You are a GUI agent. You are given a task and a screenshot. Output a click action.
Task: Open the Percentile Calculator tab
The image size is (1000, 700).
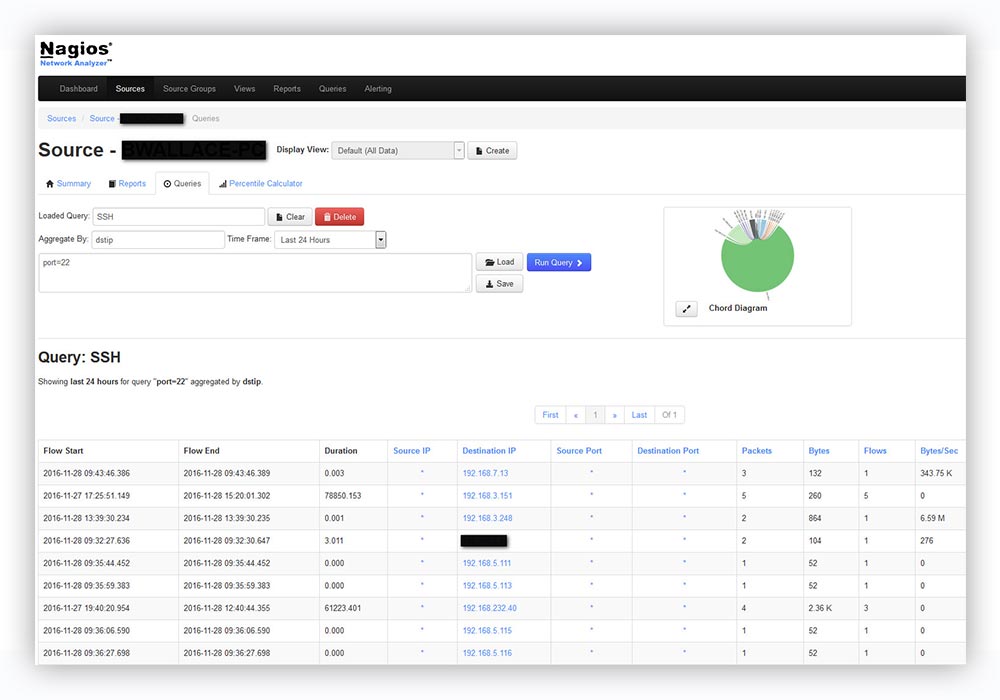(261, 184)
